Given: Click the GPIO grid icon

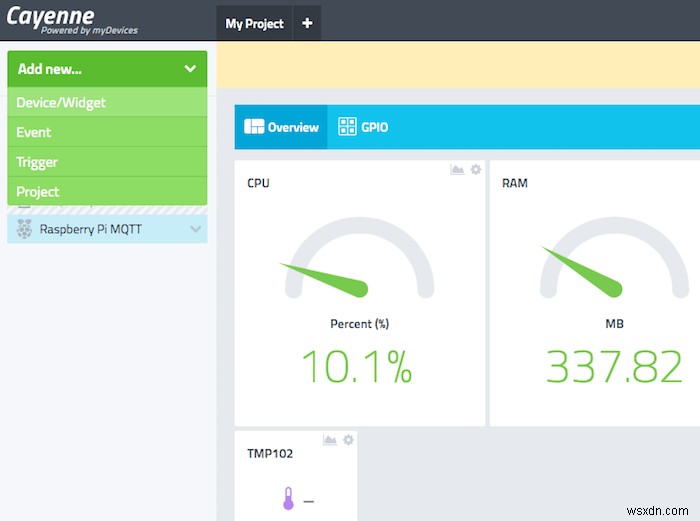Looking at the screenshot, I should coord(347,127).
